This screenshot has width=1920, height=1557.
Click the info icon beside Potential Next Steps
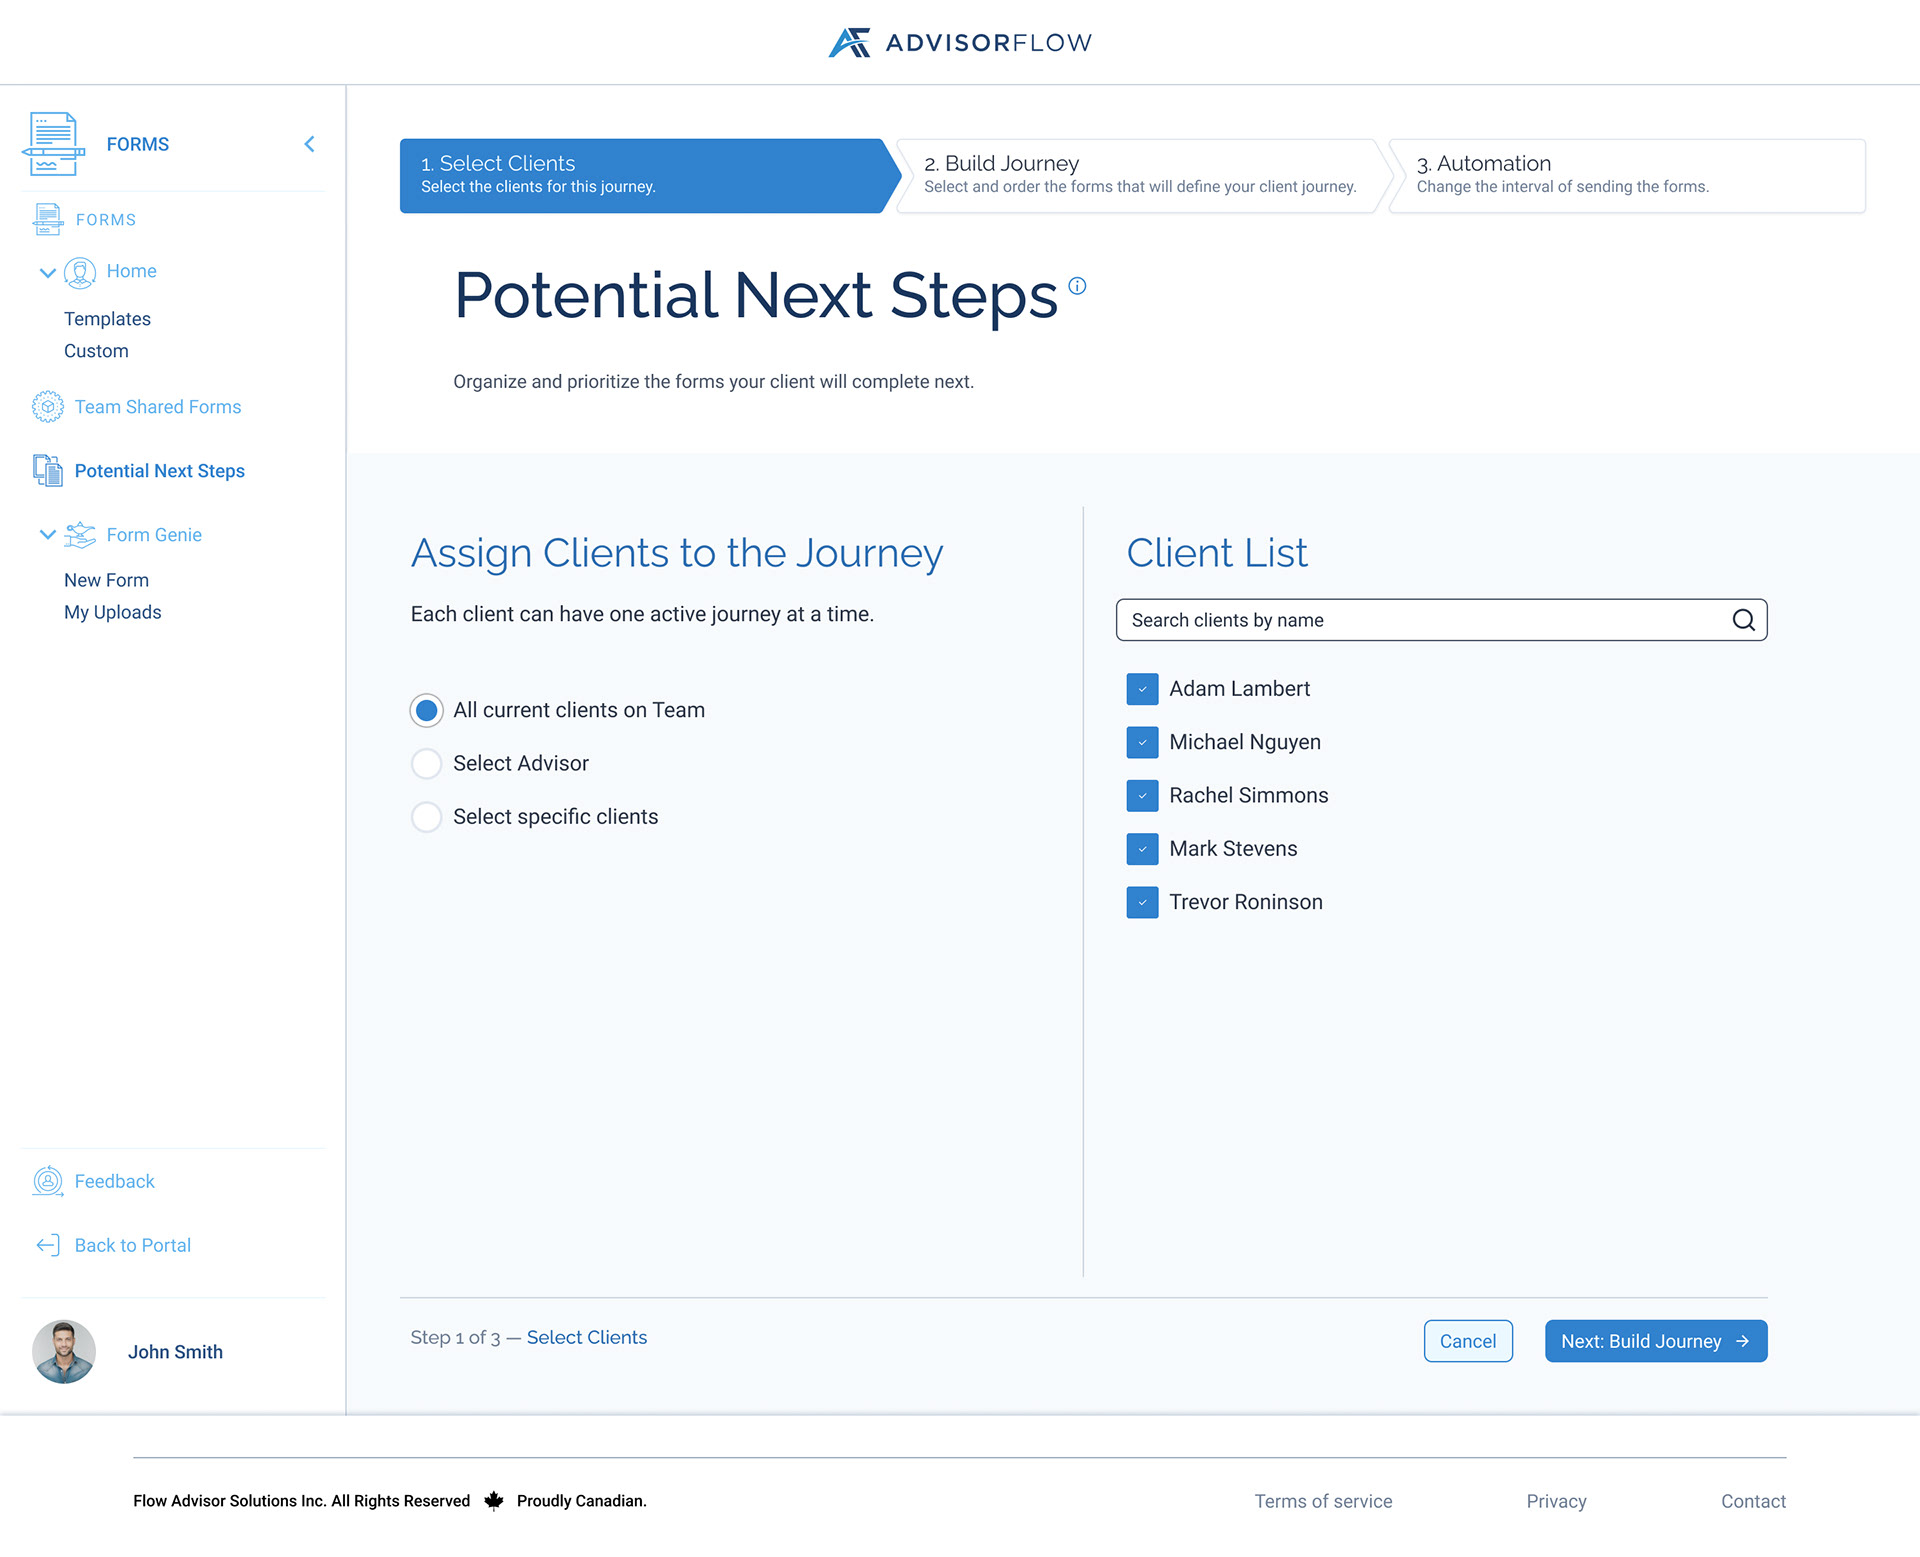[x=1077, y=286]
